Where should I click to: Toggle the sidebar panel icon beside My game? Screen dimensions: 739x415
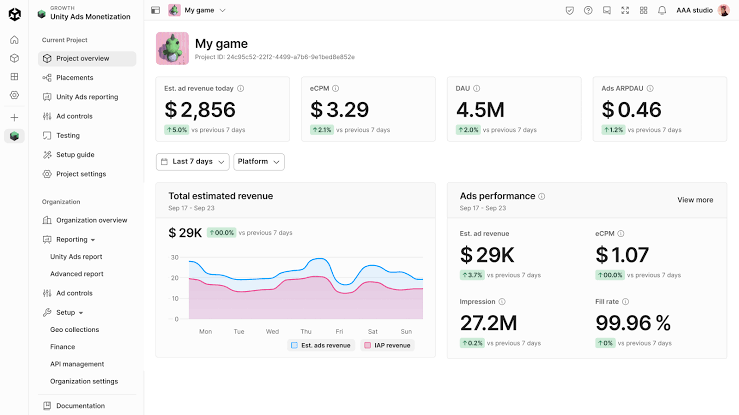156,10
